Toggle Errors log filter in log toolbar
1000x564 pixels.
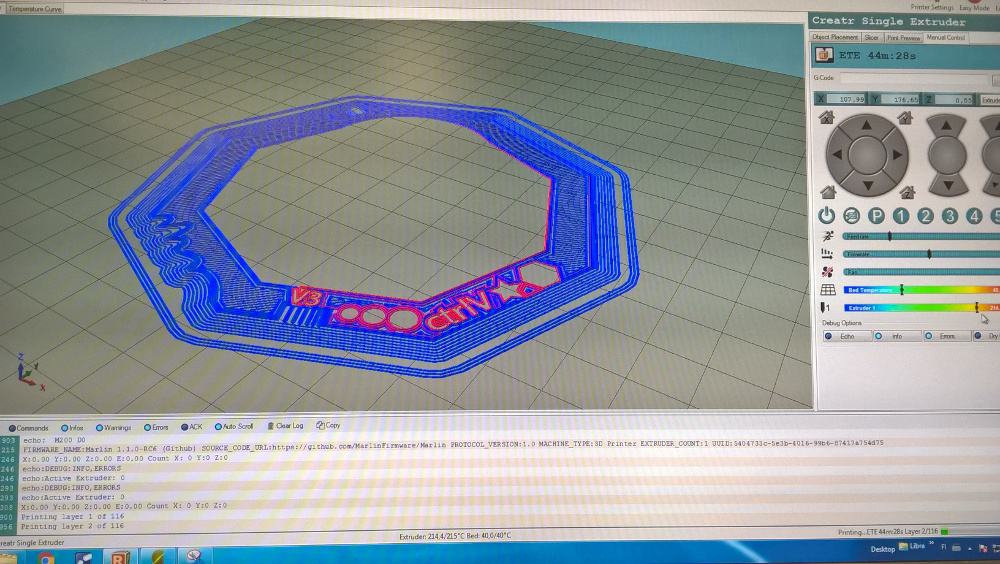[x=156, y=427]
